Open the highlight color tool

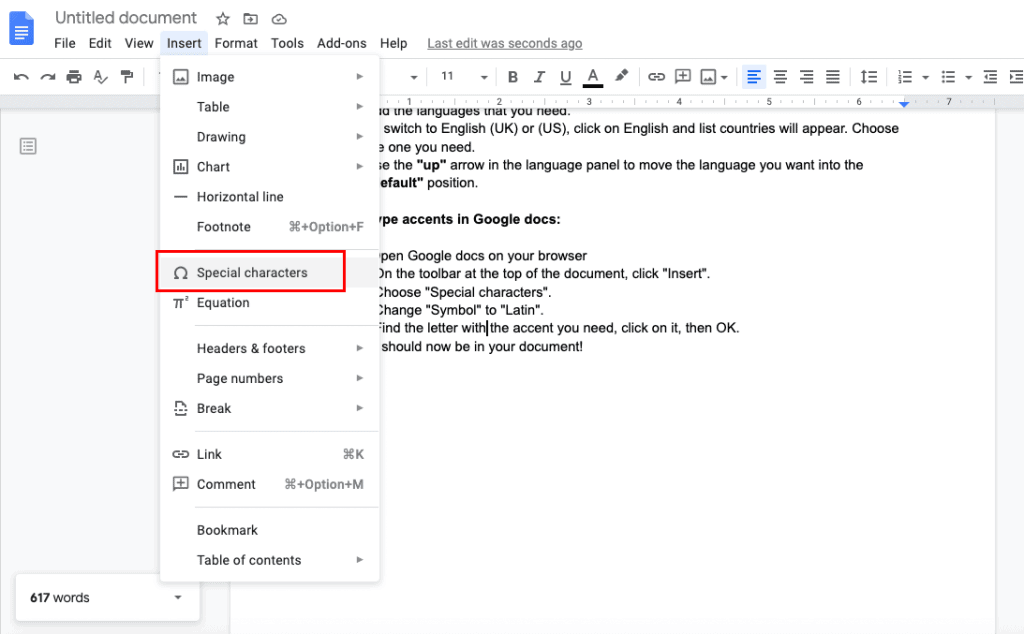(x=621, y=76)
